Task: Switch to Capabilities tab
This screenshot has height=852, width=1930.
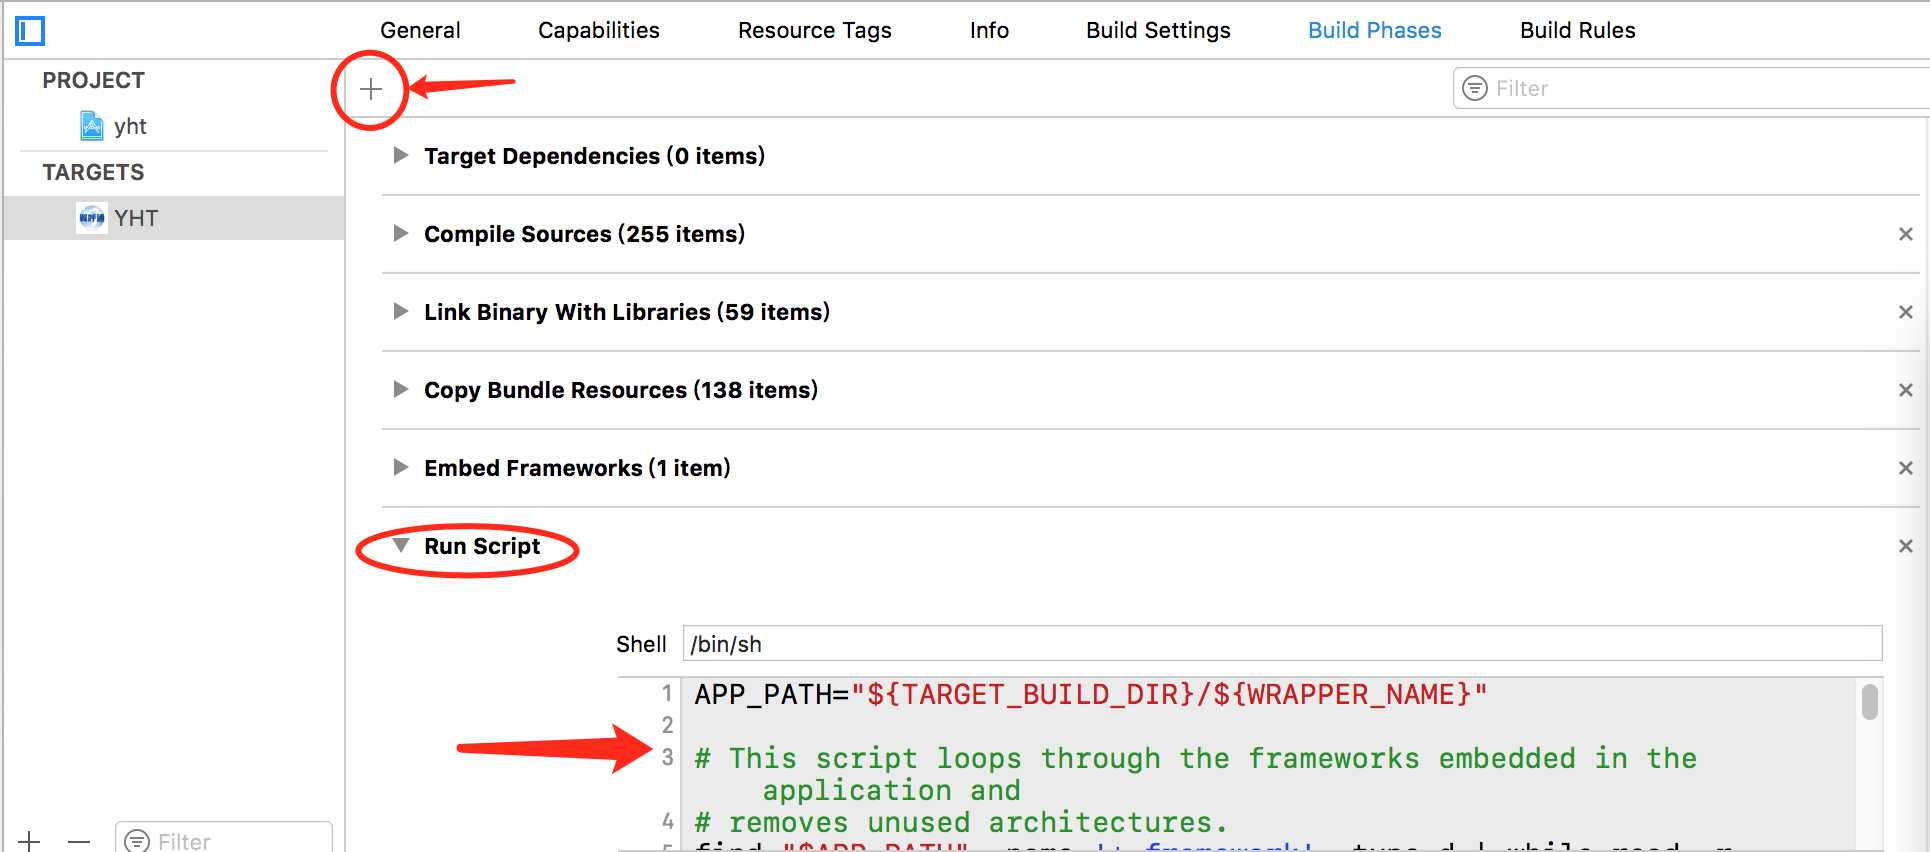Action: pyautogui.click(x=599, y=30)
